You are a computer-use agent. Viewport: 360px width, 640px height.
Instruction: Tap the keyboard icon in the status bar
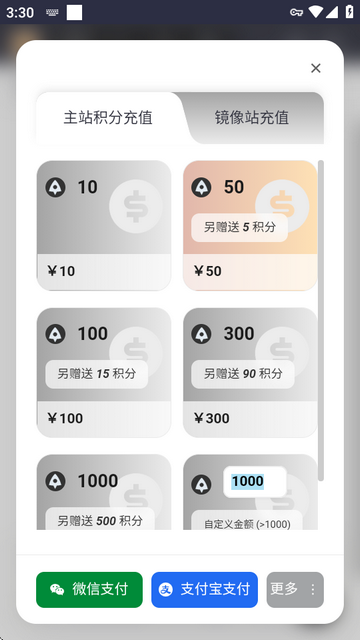tap(52, 13)
